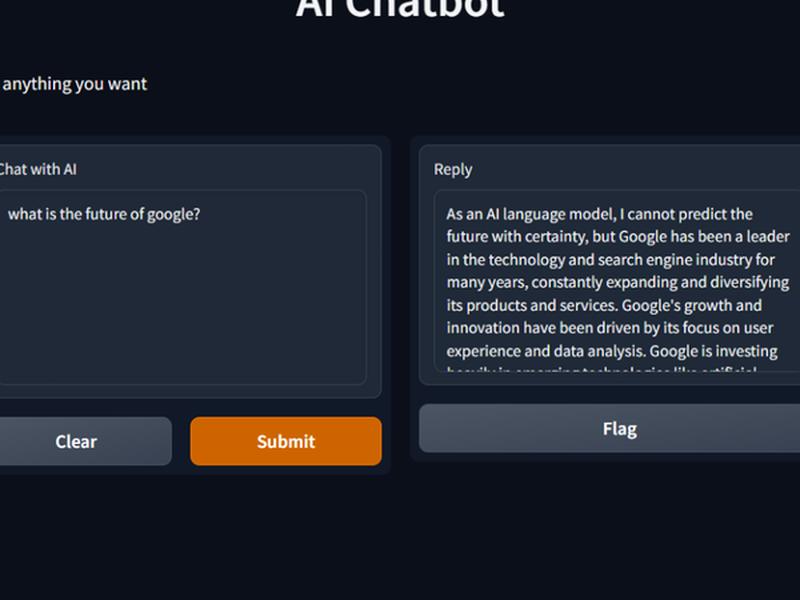This screenshot has height=600, width=800.
Task: Click the orange Submit button
Action: 286,441
